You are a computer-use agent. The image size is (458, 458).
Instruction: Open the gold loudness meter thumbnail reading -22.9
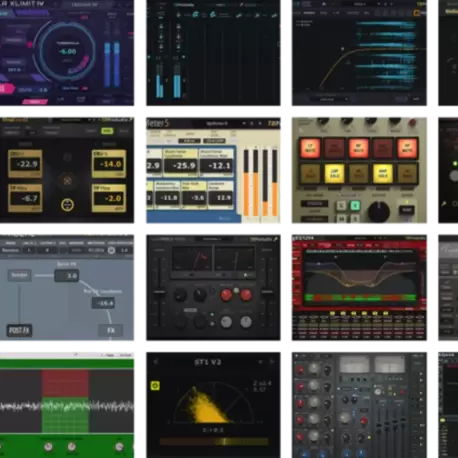point(67,170)
